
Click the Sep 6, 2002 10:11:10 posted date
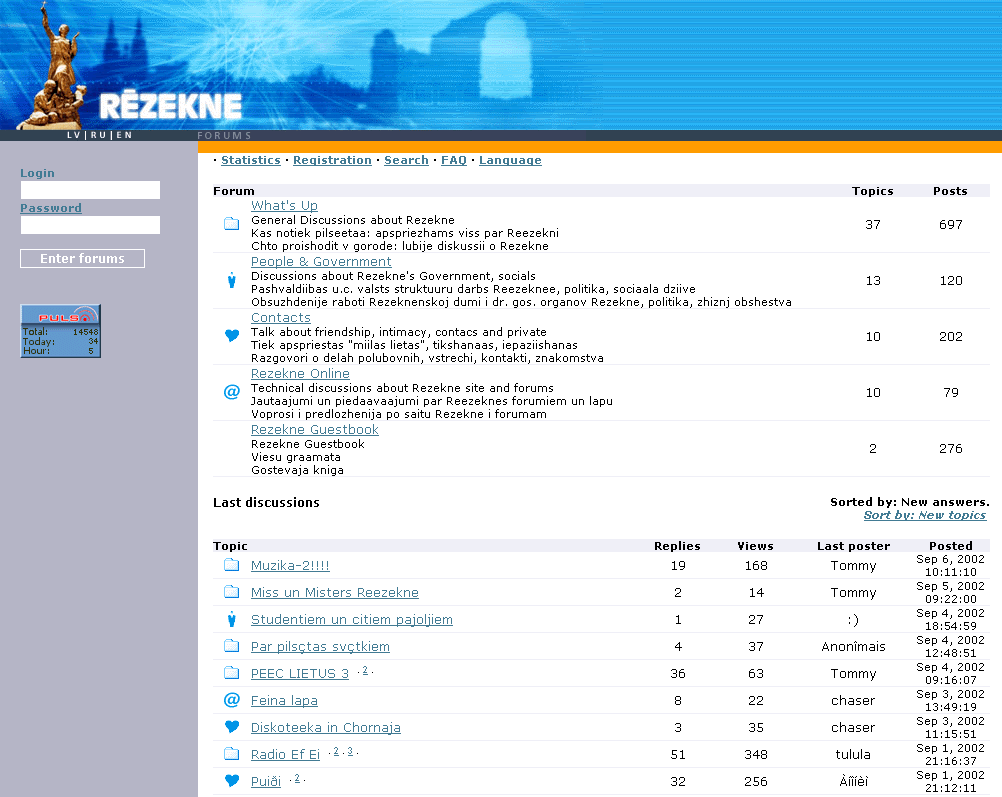[x=950, y=566]
